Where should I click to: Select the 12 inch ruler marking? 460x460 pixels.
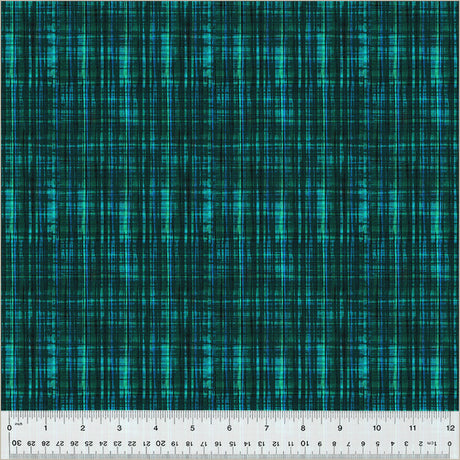[450, 428]
